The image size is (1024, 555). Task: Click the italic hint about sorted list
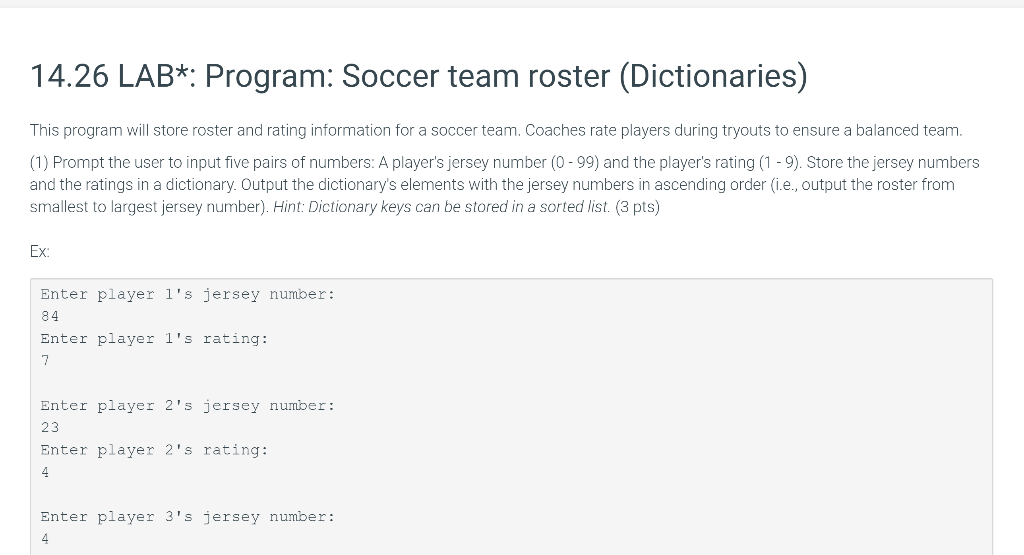point(441,207)
